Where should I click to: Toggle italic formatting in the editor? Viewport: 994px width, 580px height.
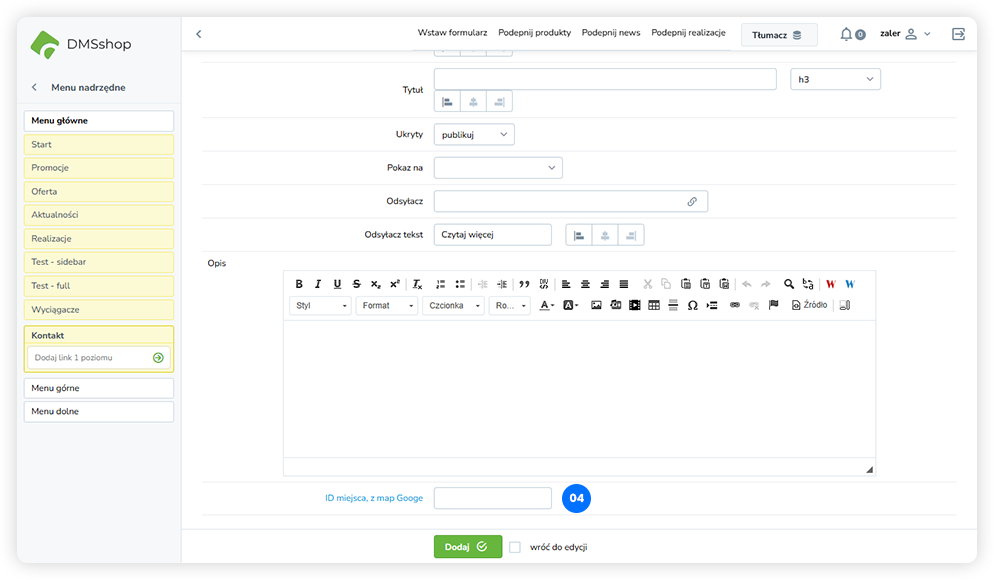tap(318, 284)
